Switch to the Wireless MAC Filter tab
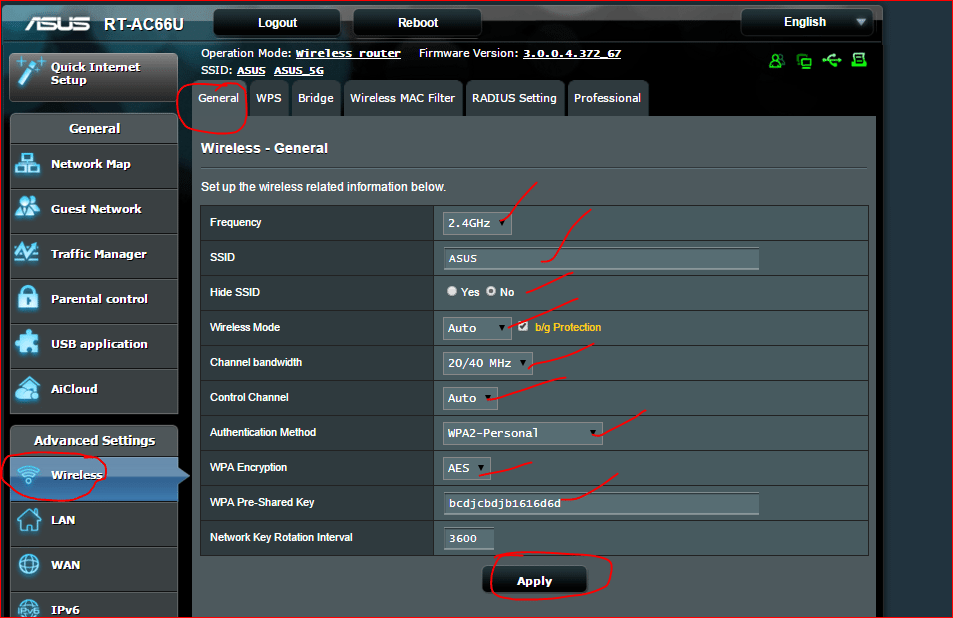Screen dimensions: 953x618 tap(402, 98)
